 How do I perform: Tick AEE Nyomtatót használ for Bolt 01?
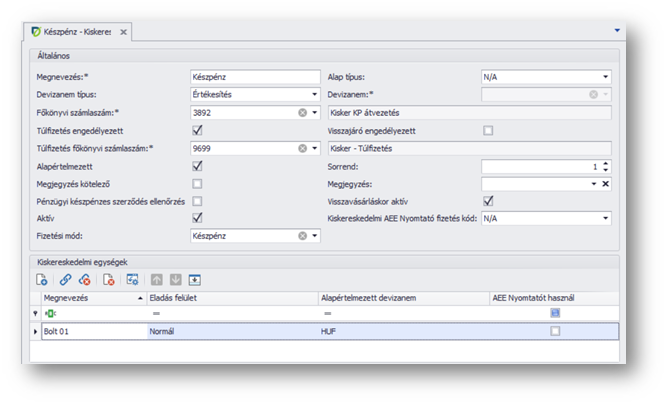[x=555, y=331]
